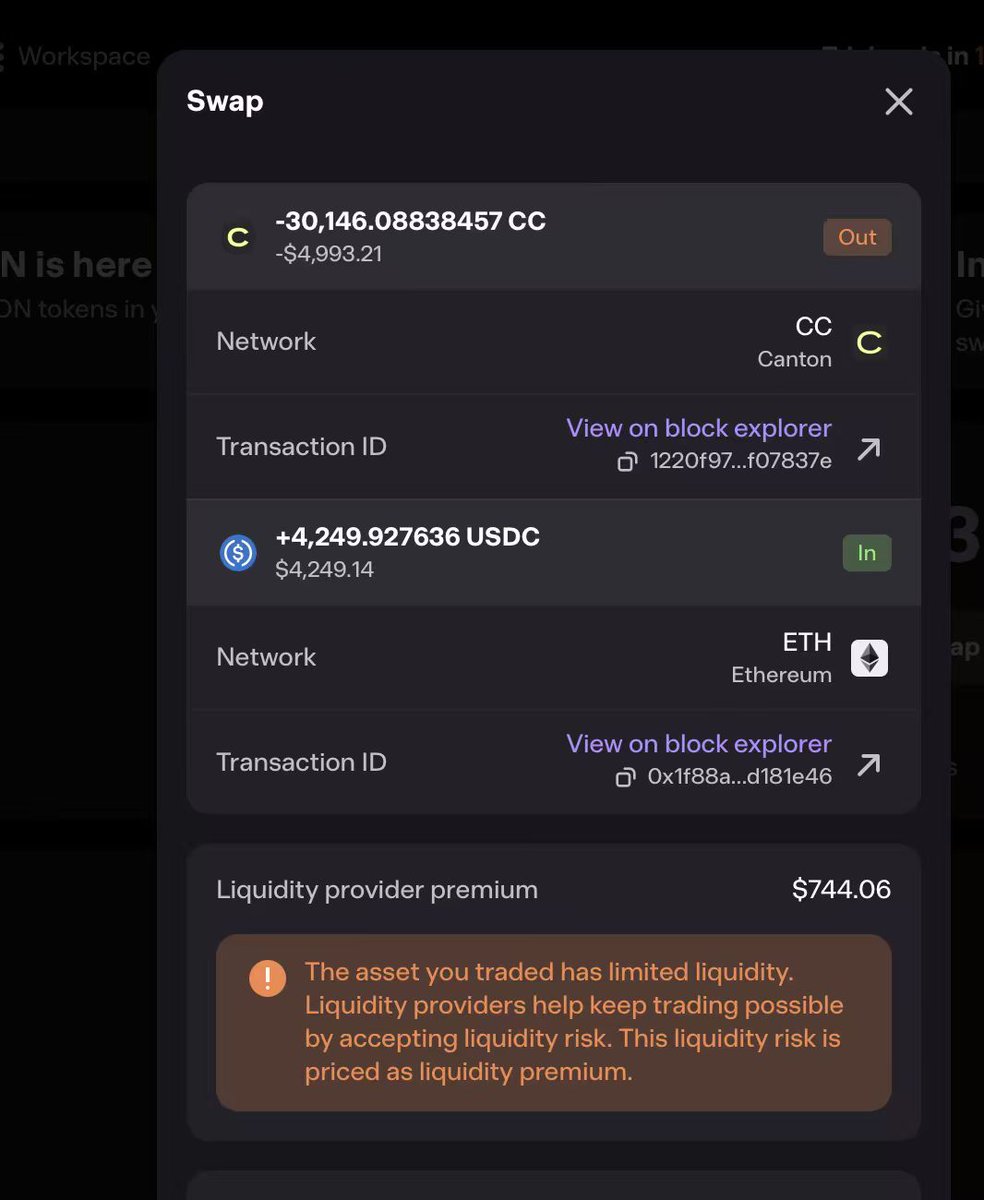
Task: Click the green In badge
Action: [866, 553]
